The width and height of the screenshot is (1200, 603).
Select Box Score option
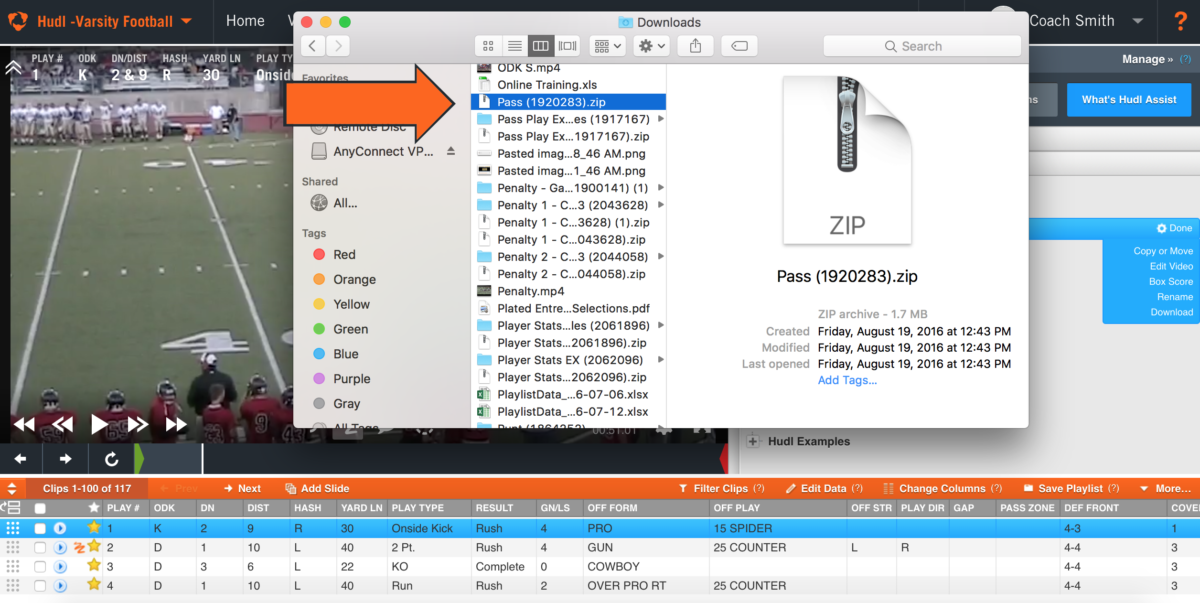1171,282
